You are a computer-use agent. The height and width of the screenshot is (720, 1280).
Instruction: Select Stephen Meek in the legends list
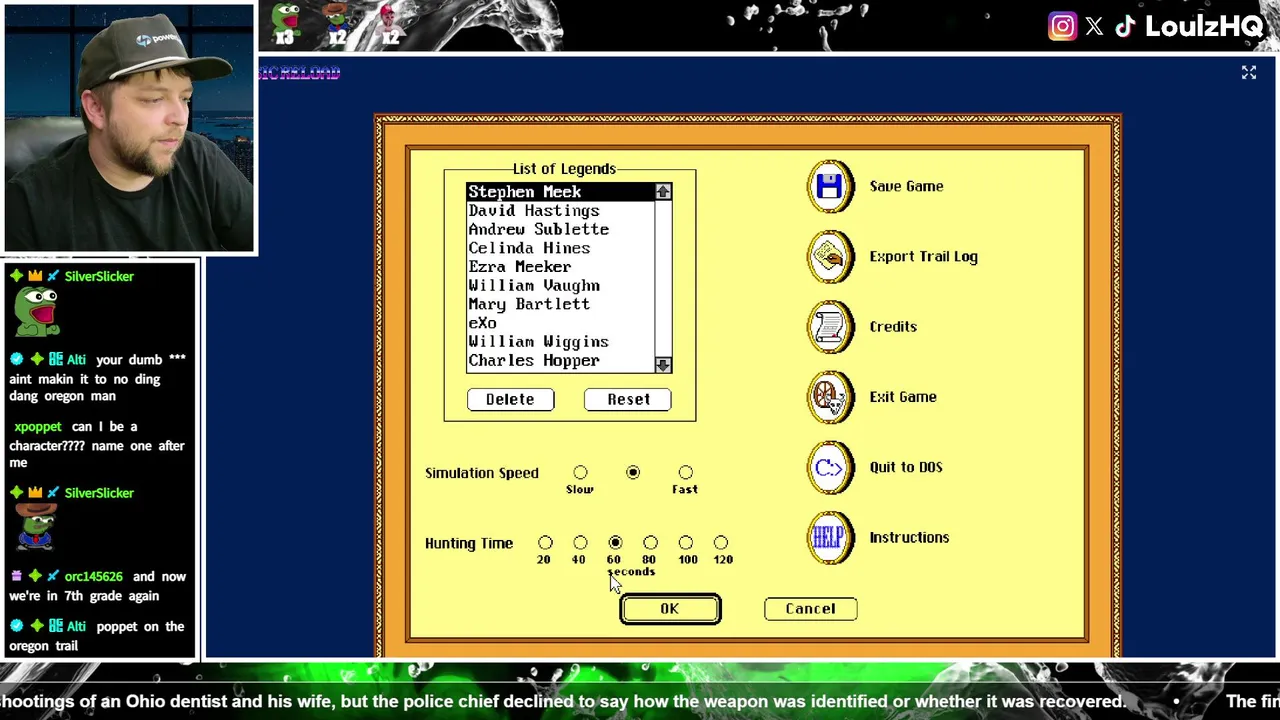(561, 192)
